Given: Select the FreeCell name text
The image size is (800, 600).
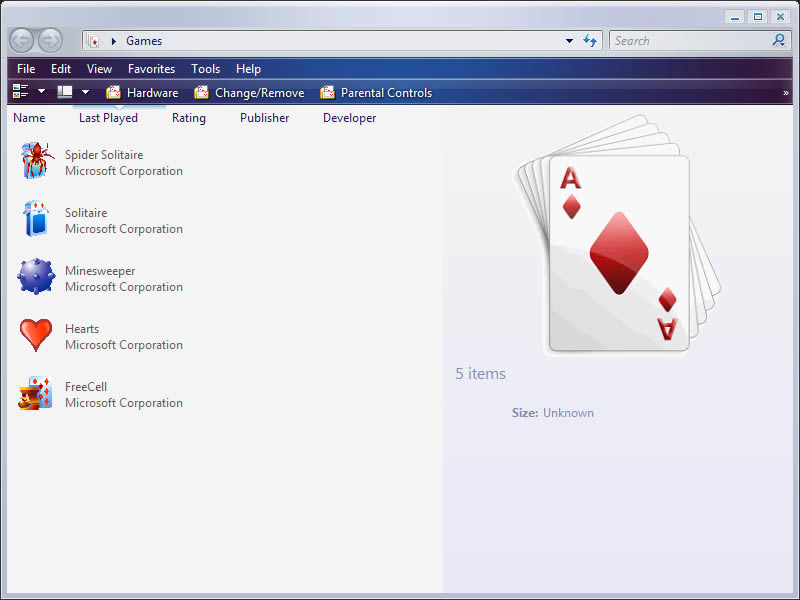Looking at the screenshot, I should 86,387.
